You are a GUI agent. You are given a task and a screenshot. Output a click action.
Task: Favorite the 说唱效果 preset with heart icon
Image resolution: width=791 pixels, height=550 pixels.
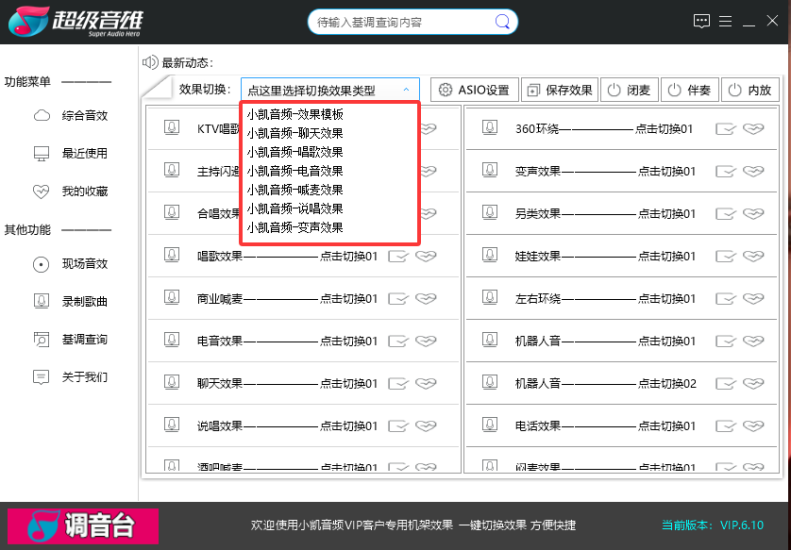pyautogui.click(x=426, y=426)
